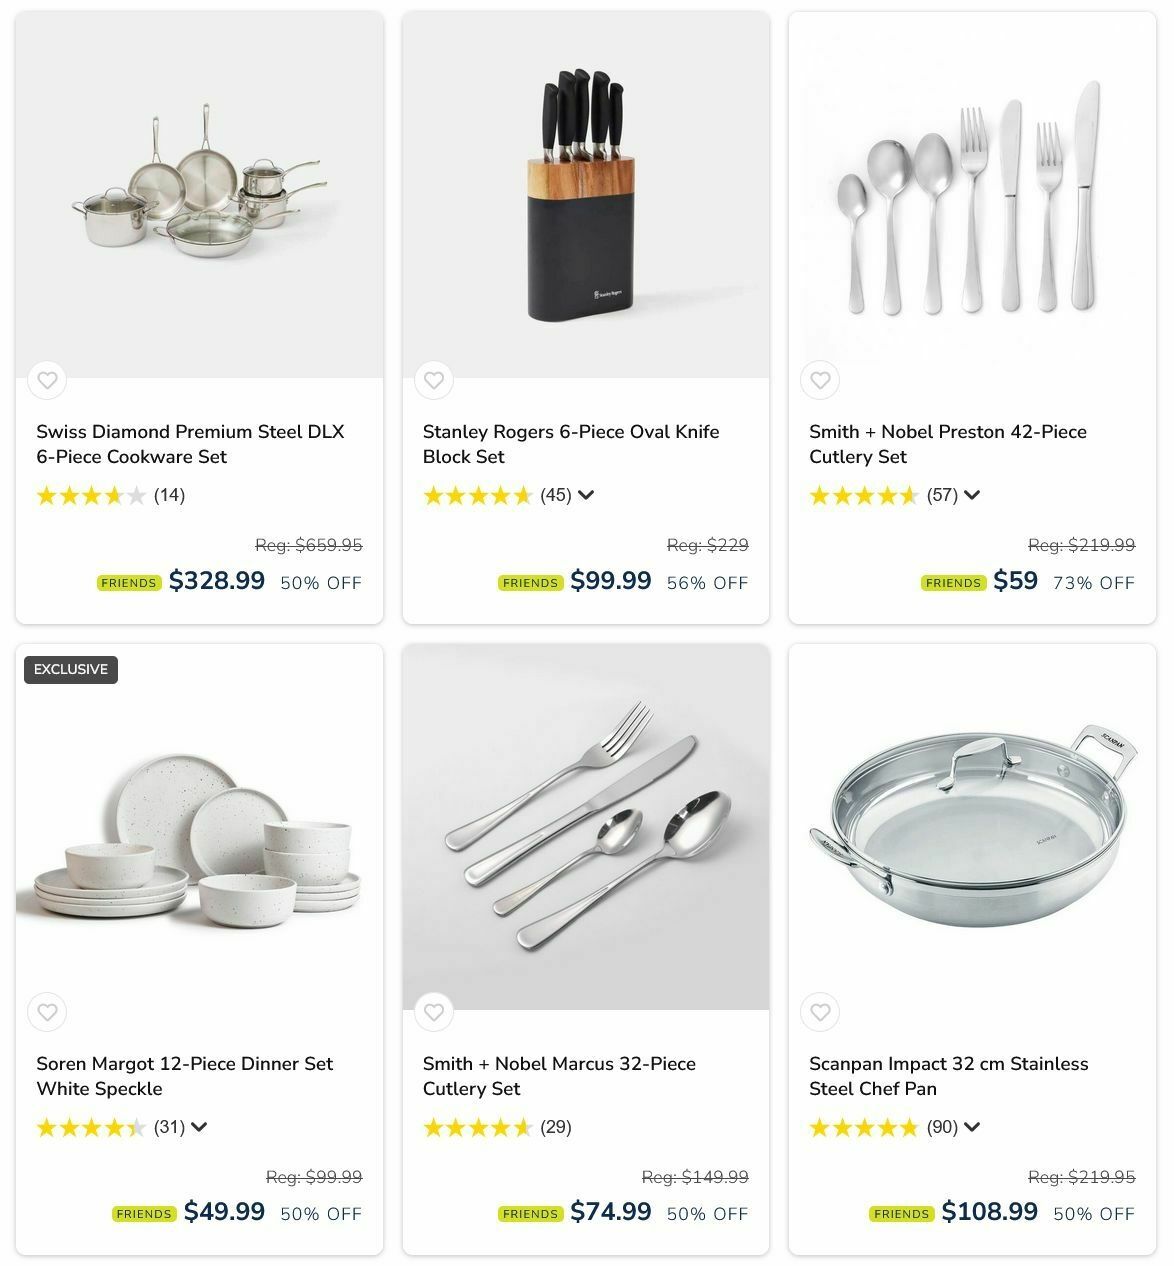Expand rating breakdown for Stanley Rogers (45) reviews
This screenshot has width=1174, height=1266.
[586, 495]
